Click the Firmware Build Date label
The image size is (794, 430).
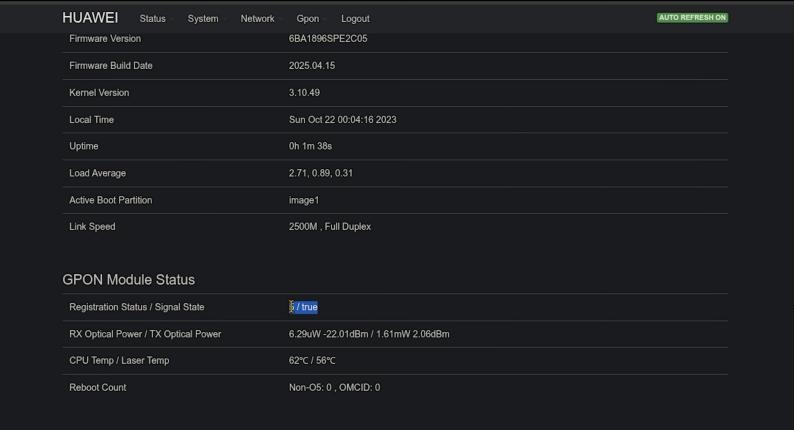111,66
